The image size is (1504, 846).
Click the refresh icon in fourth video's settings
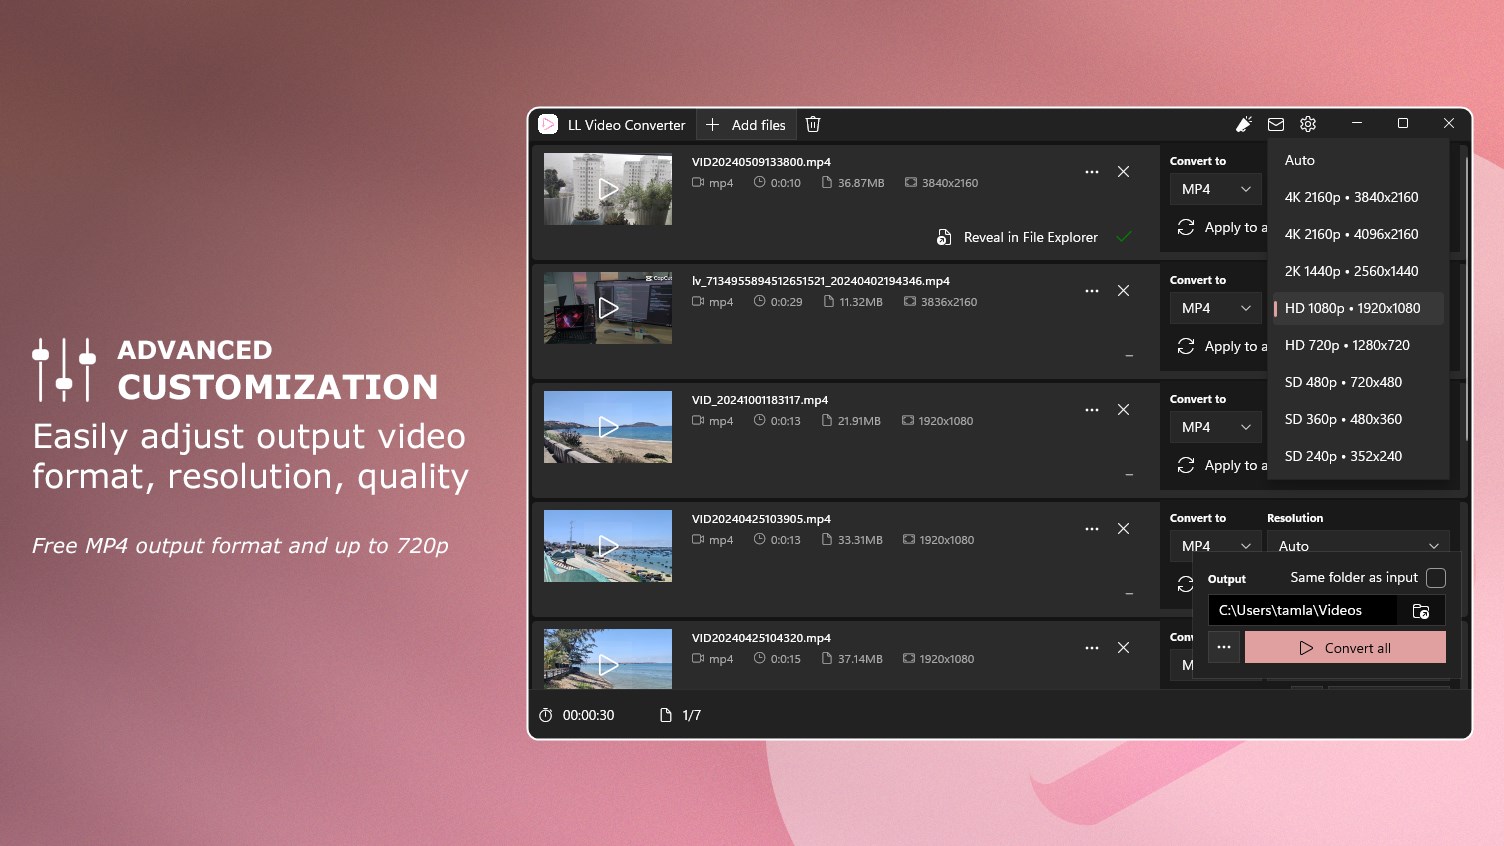pos(1184,584)
